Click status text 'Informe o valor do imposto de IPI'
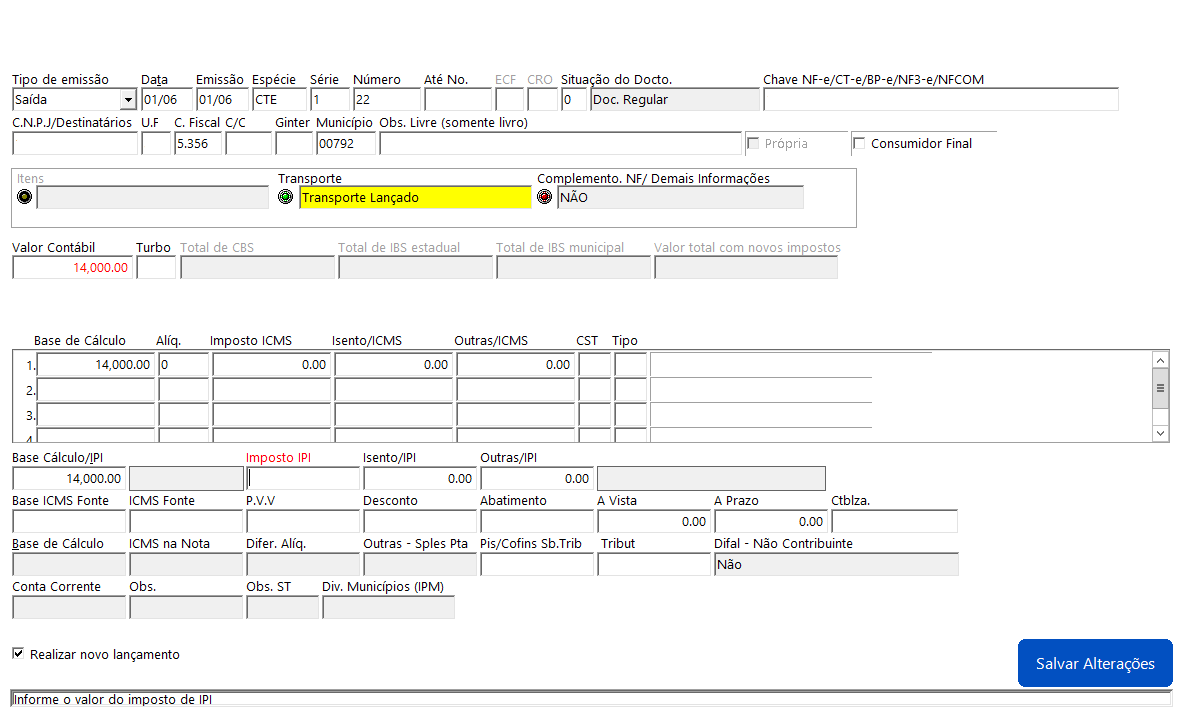The height and width of the screenshot is (707, 1185). tap(113, 699)
